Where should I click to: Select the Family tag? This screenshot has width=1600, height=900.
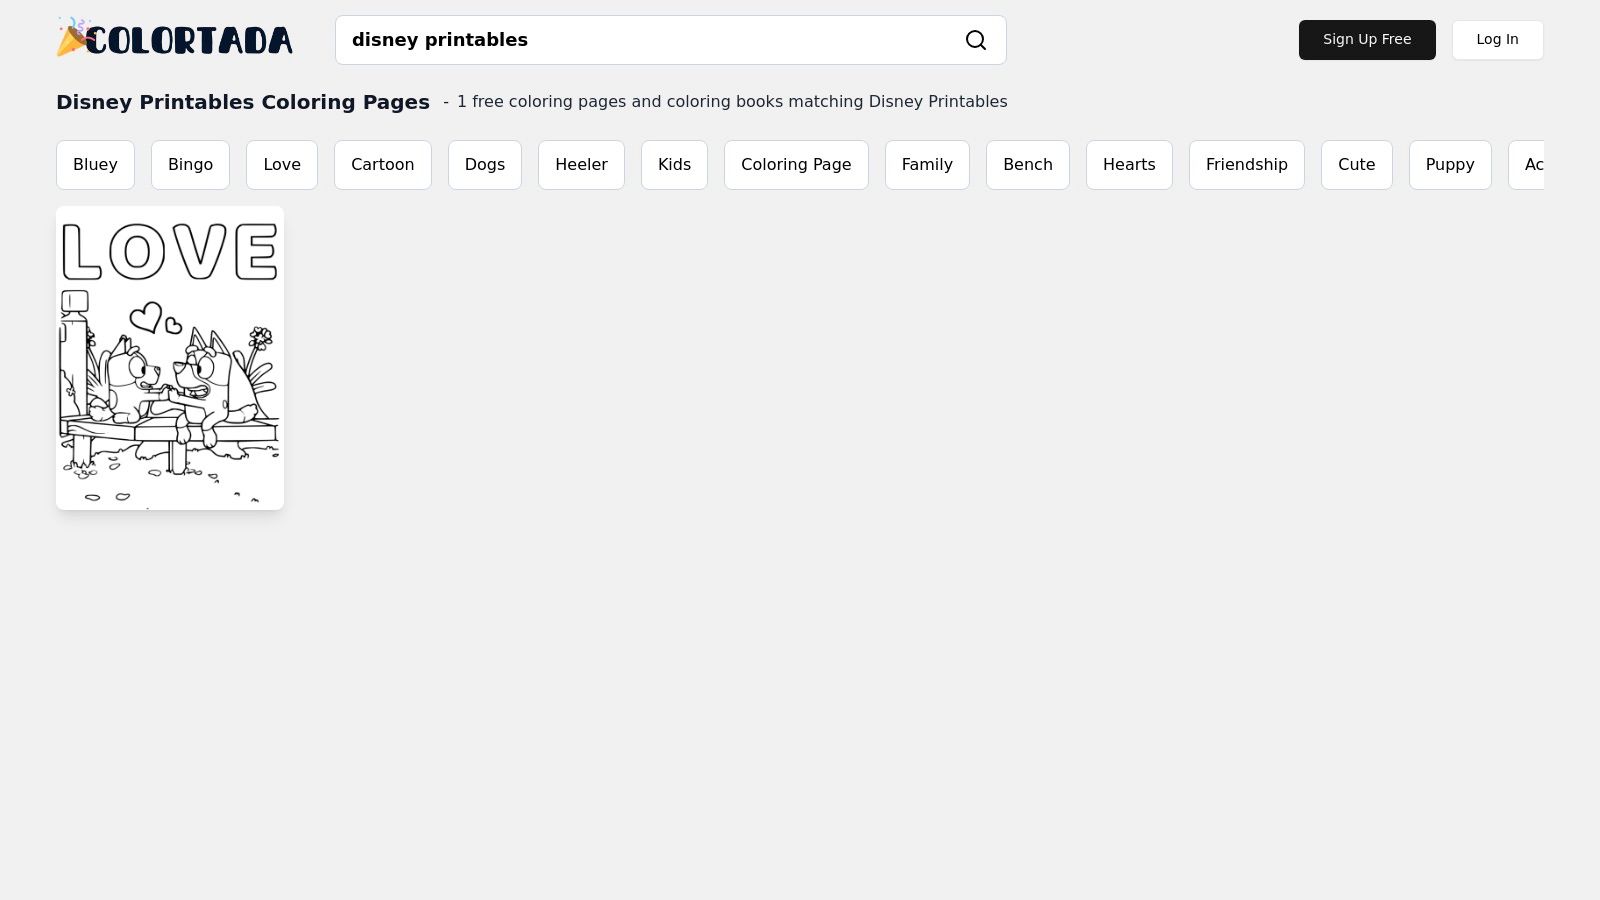[927, 165]
